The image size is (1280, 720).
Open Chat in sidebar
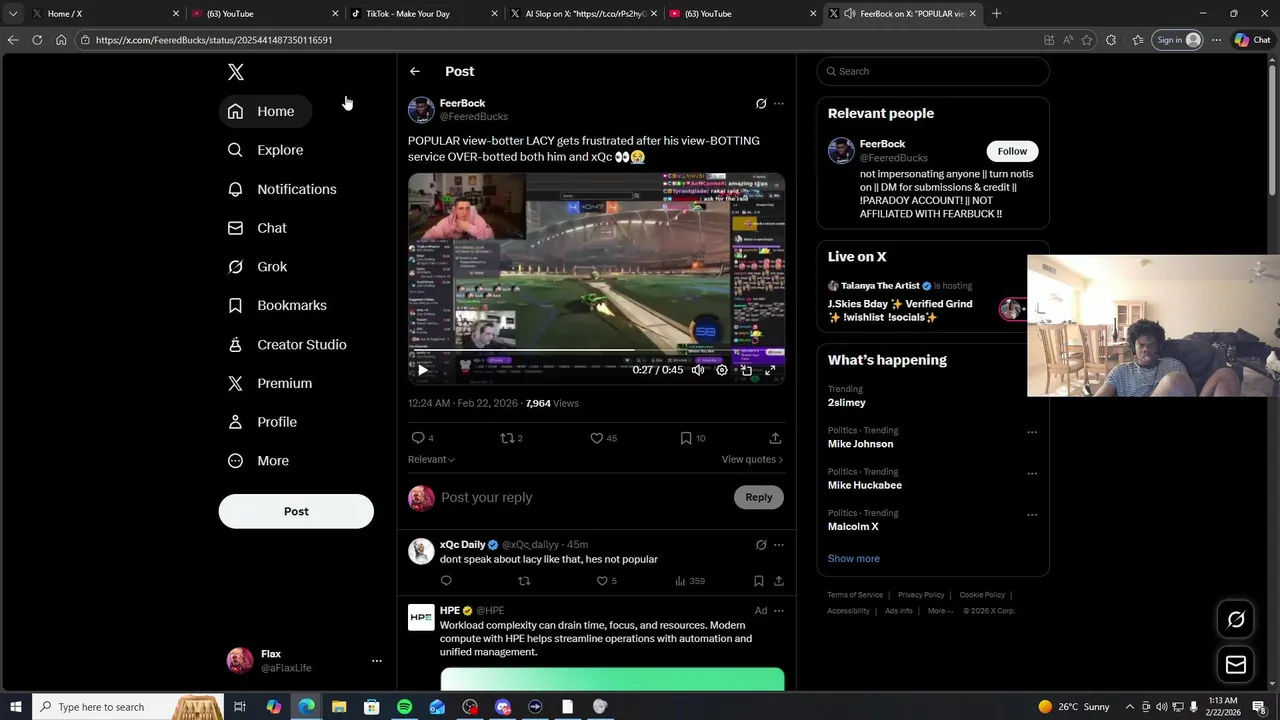257,228
